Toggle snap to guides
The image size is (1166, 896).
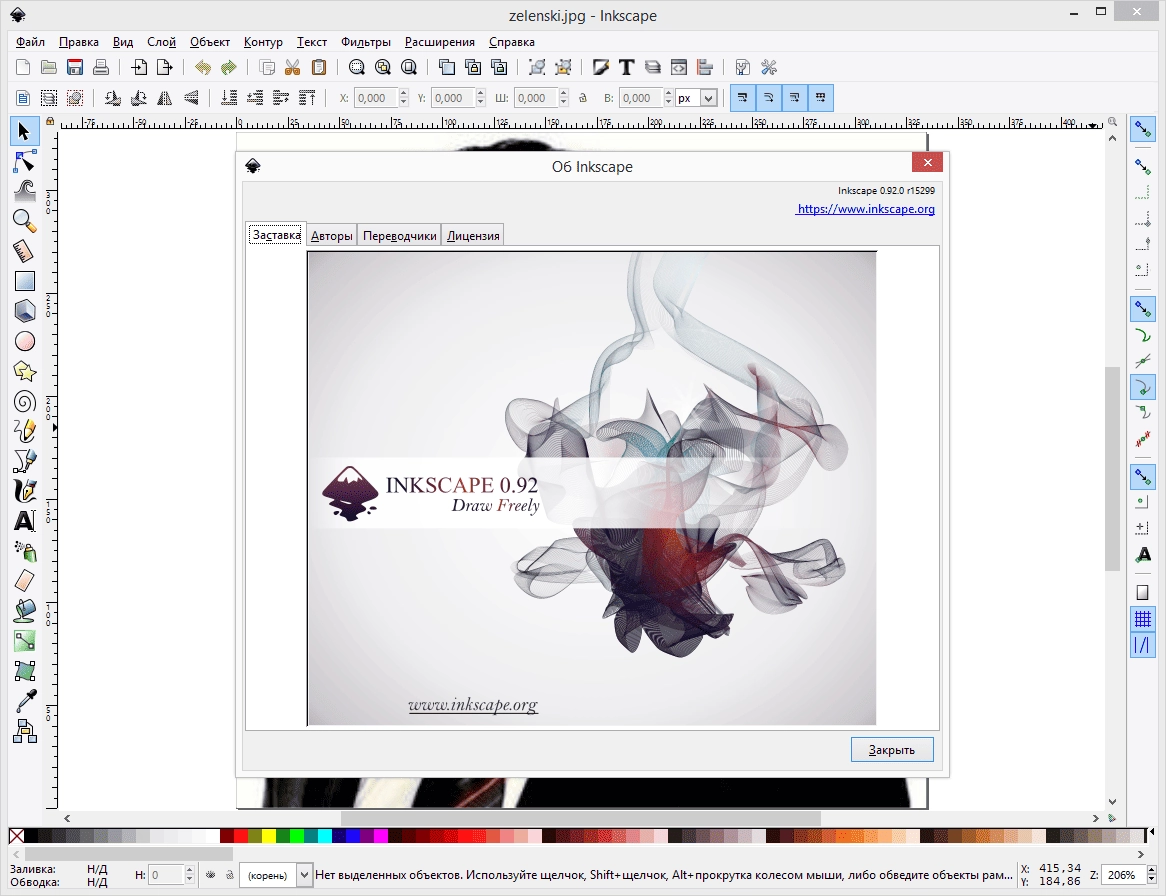(1143, 645)
